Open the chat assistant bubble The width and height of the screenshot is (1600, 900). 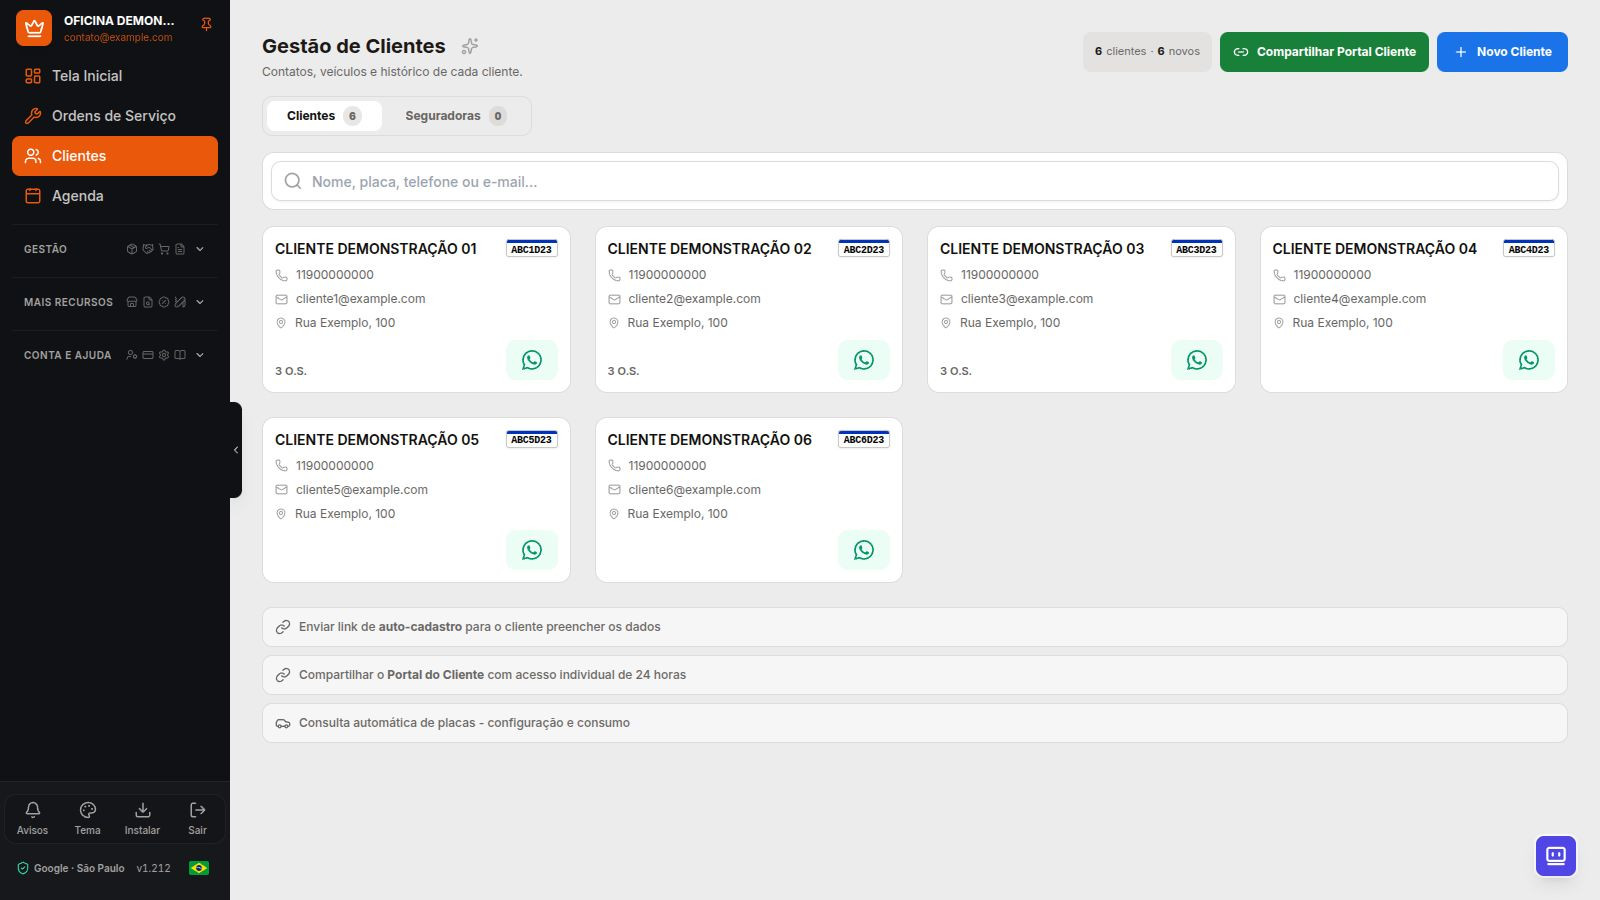coord(1556,856)
